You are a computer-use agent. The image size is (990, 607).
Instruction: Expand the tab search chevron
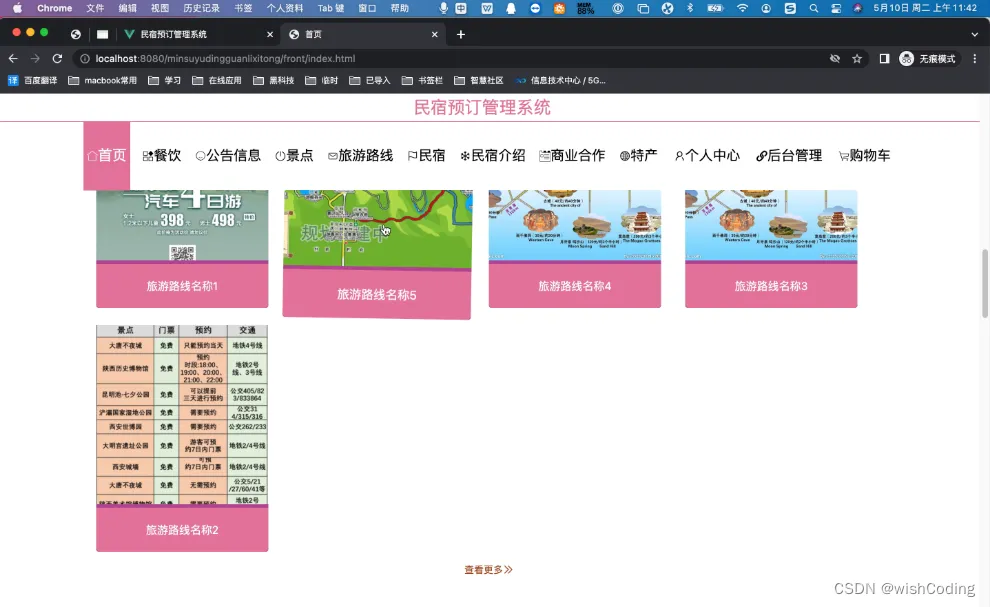(975, 34)
